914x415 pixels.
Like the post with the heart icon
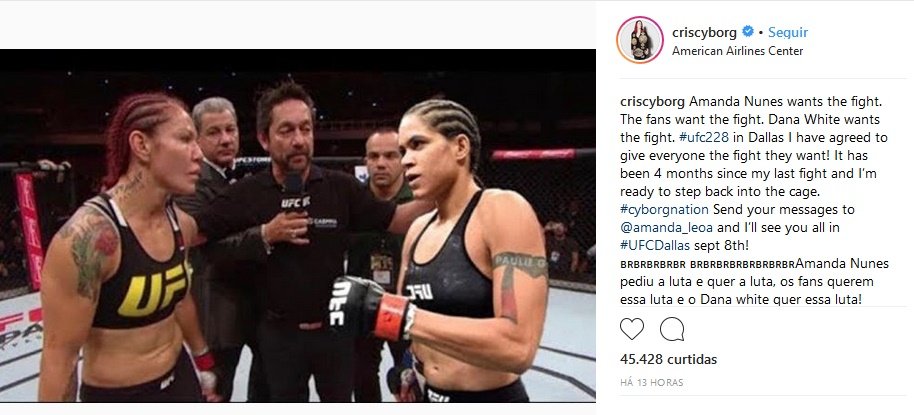point(631,329)
